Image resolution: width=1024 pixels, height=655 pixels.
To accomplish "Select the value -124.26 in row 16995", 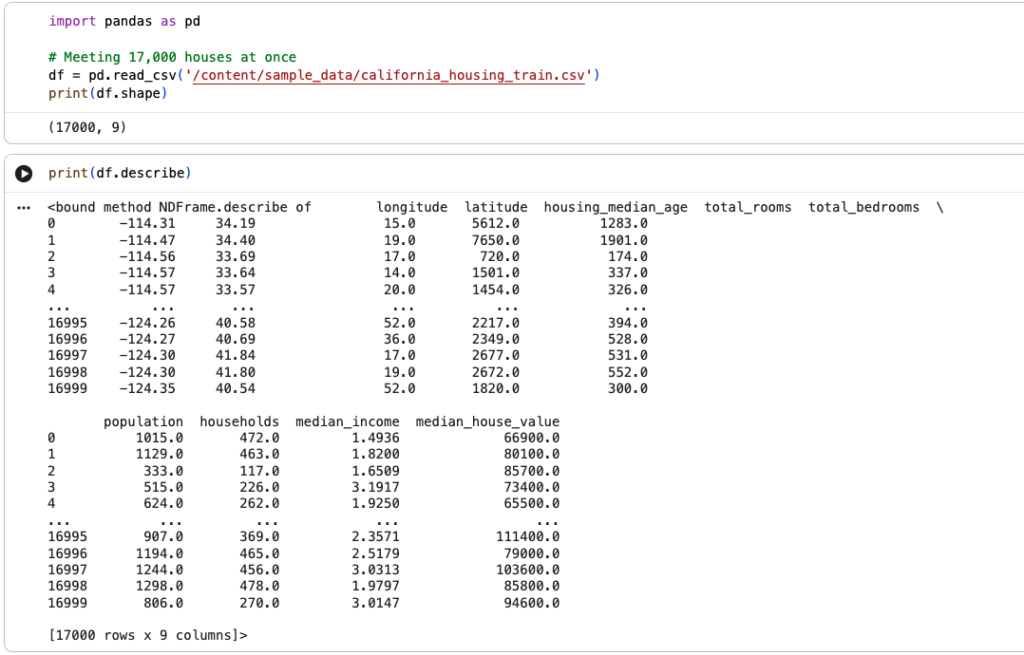I will 147,323.
